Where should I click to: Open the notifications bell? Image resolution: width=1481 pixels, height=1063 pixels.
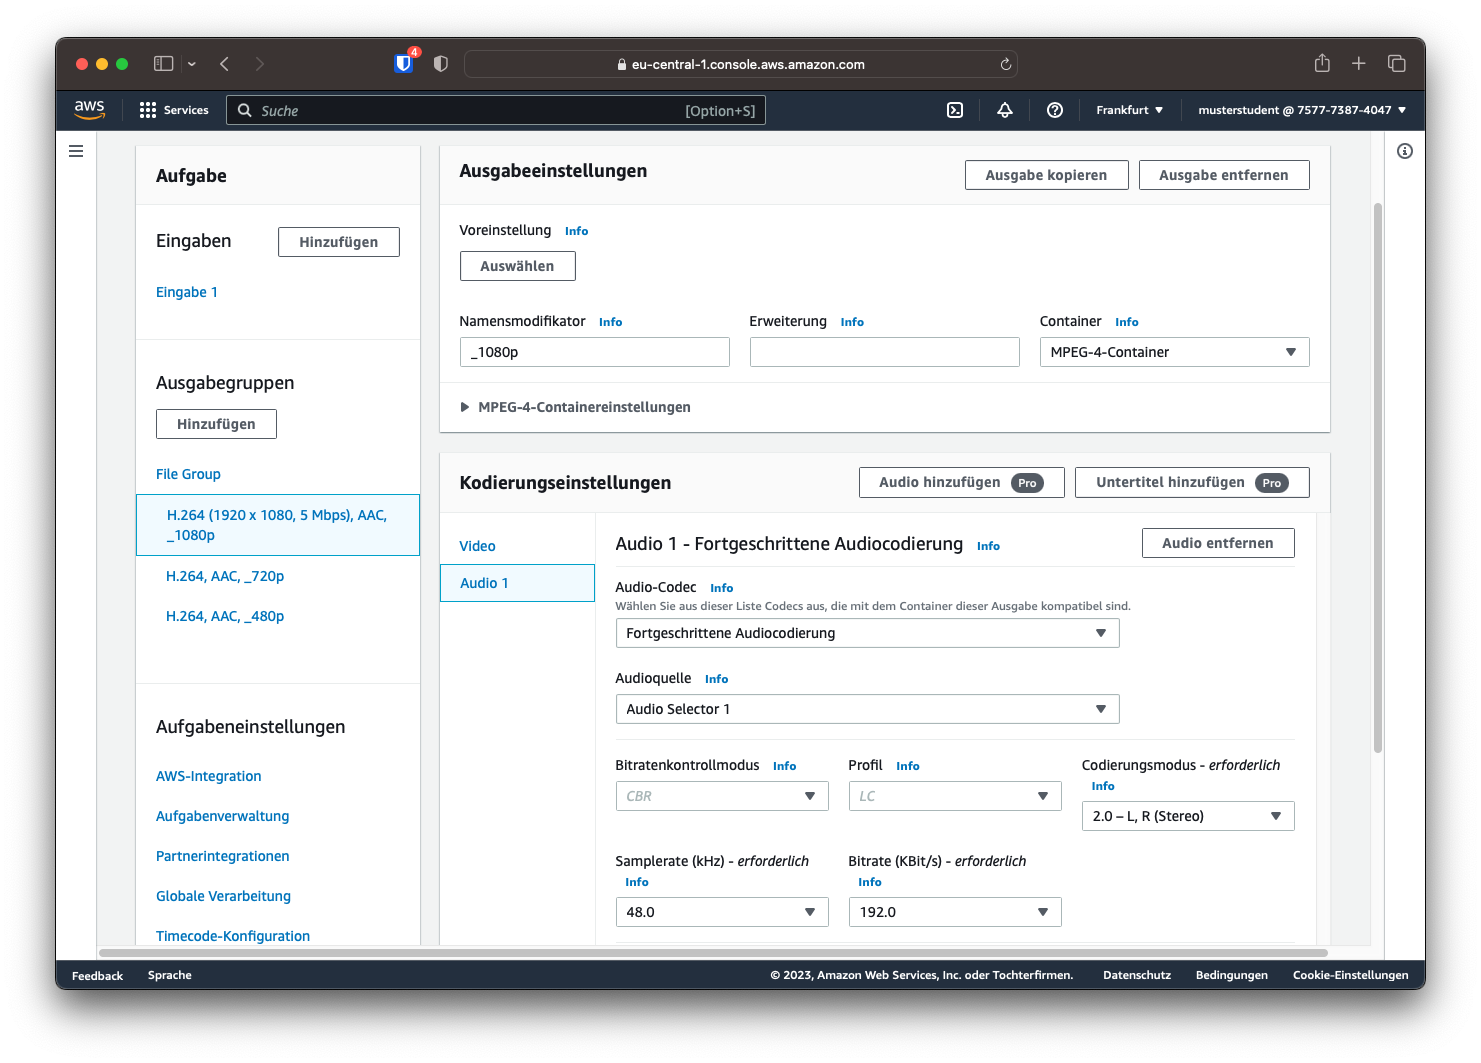click(x=1005, y=110)
